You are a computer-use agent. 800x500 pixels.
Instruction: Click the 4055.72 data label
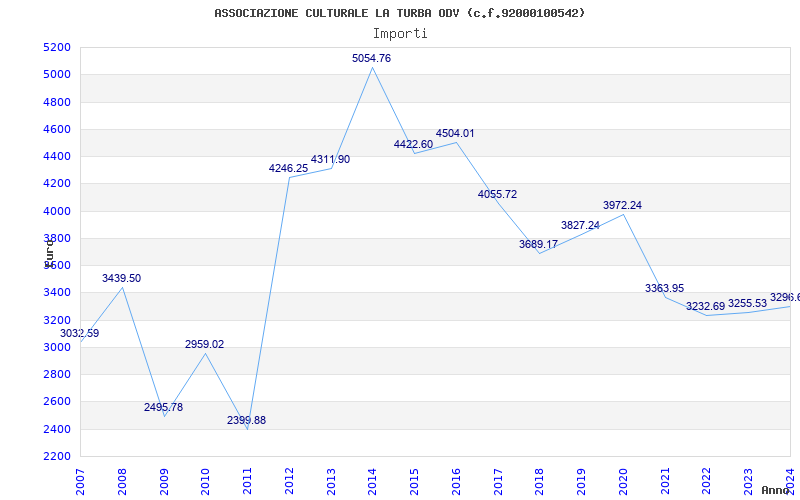tap(497, 194)
